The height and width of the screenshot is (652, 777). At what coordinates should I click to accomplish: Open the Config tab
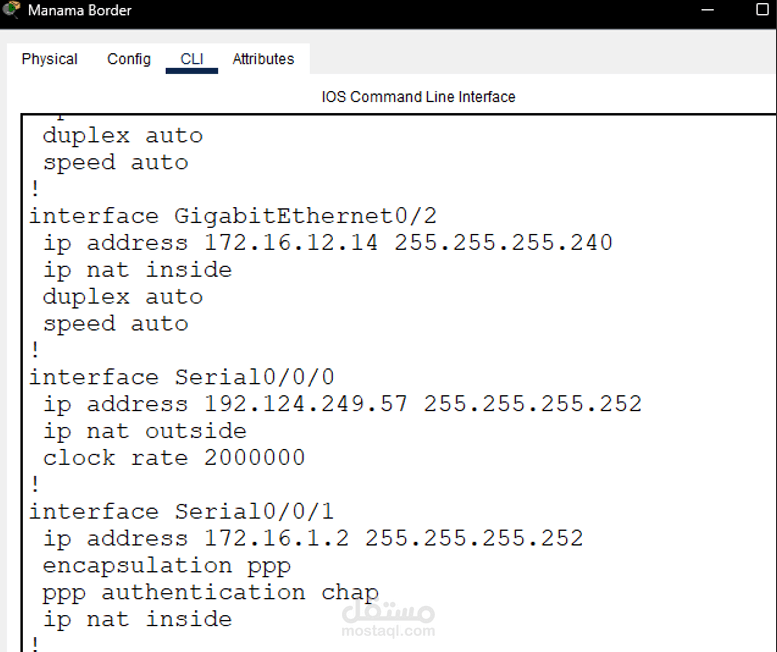pyautogui.click(x=129, y=59)
